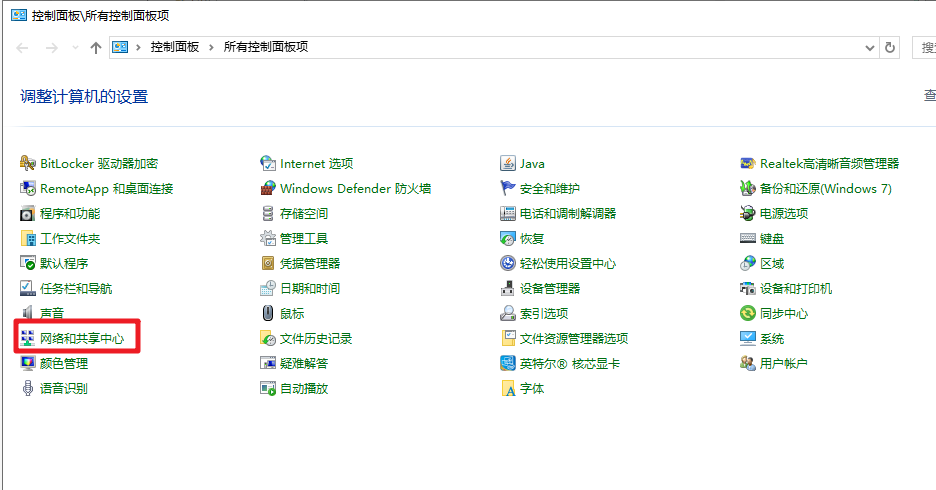Click the 自动播放 icon

268,388
